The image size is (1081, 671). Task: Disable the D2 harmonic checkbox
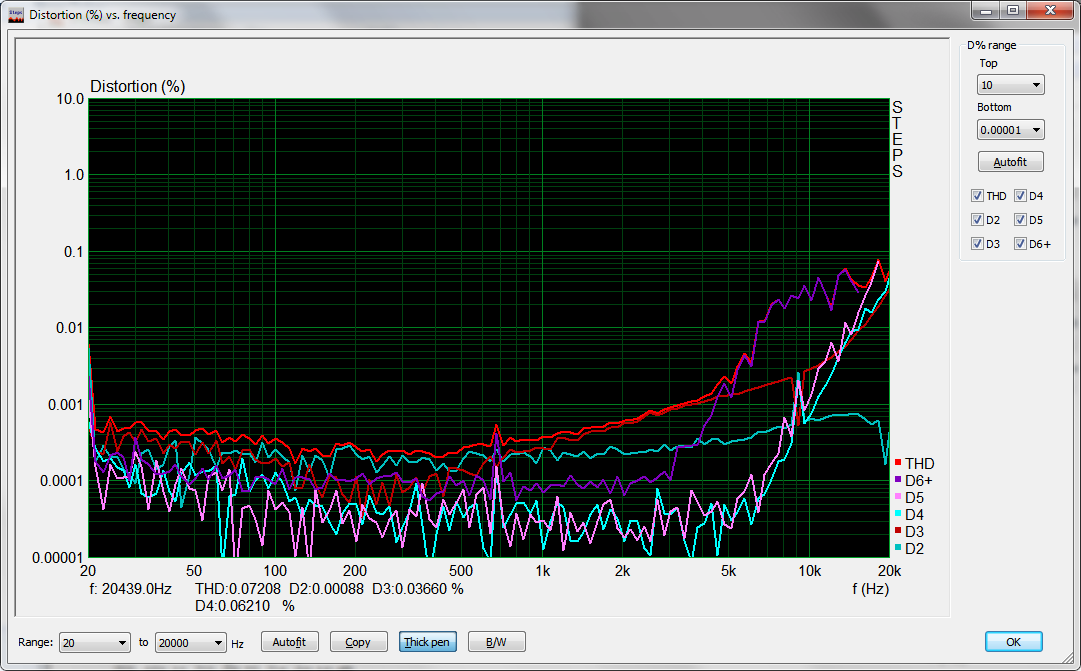coord(977,220)
